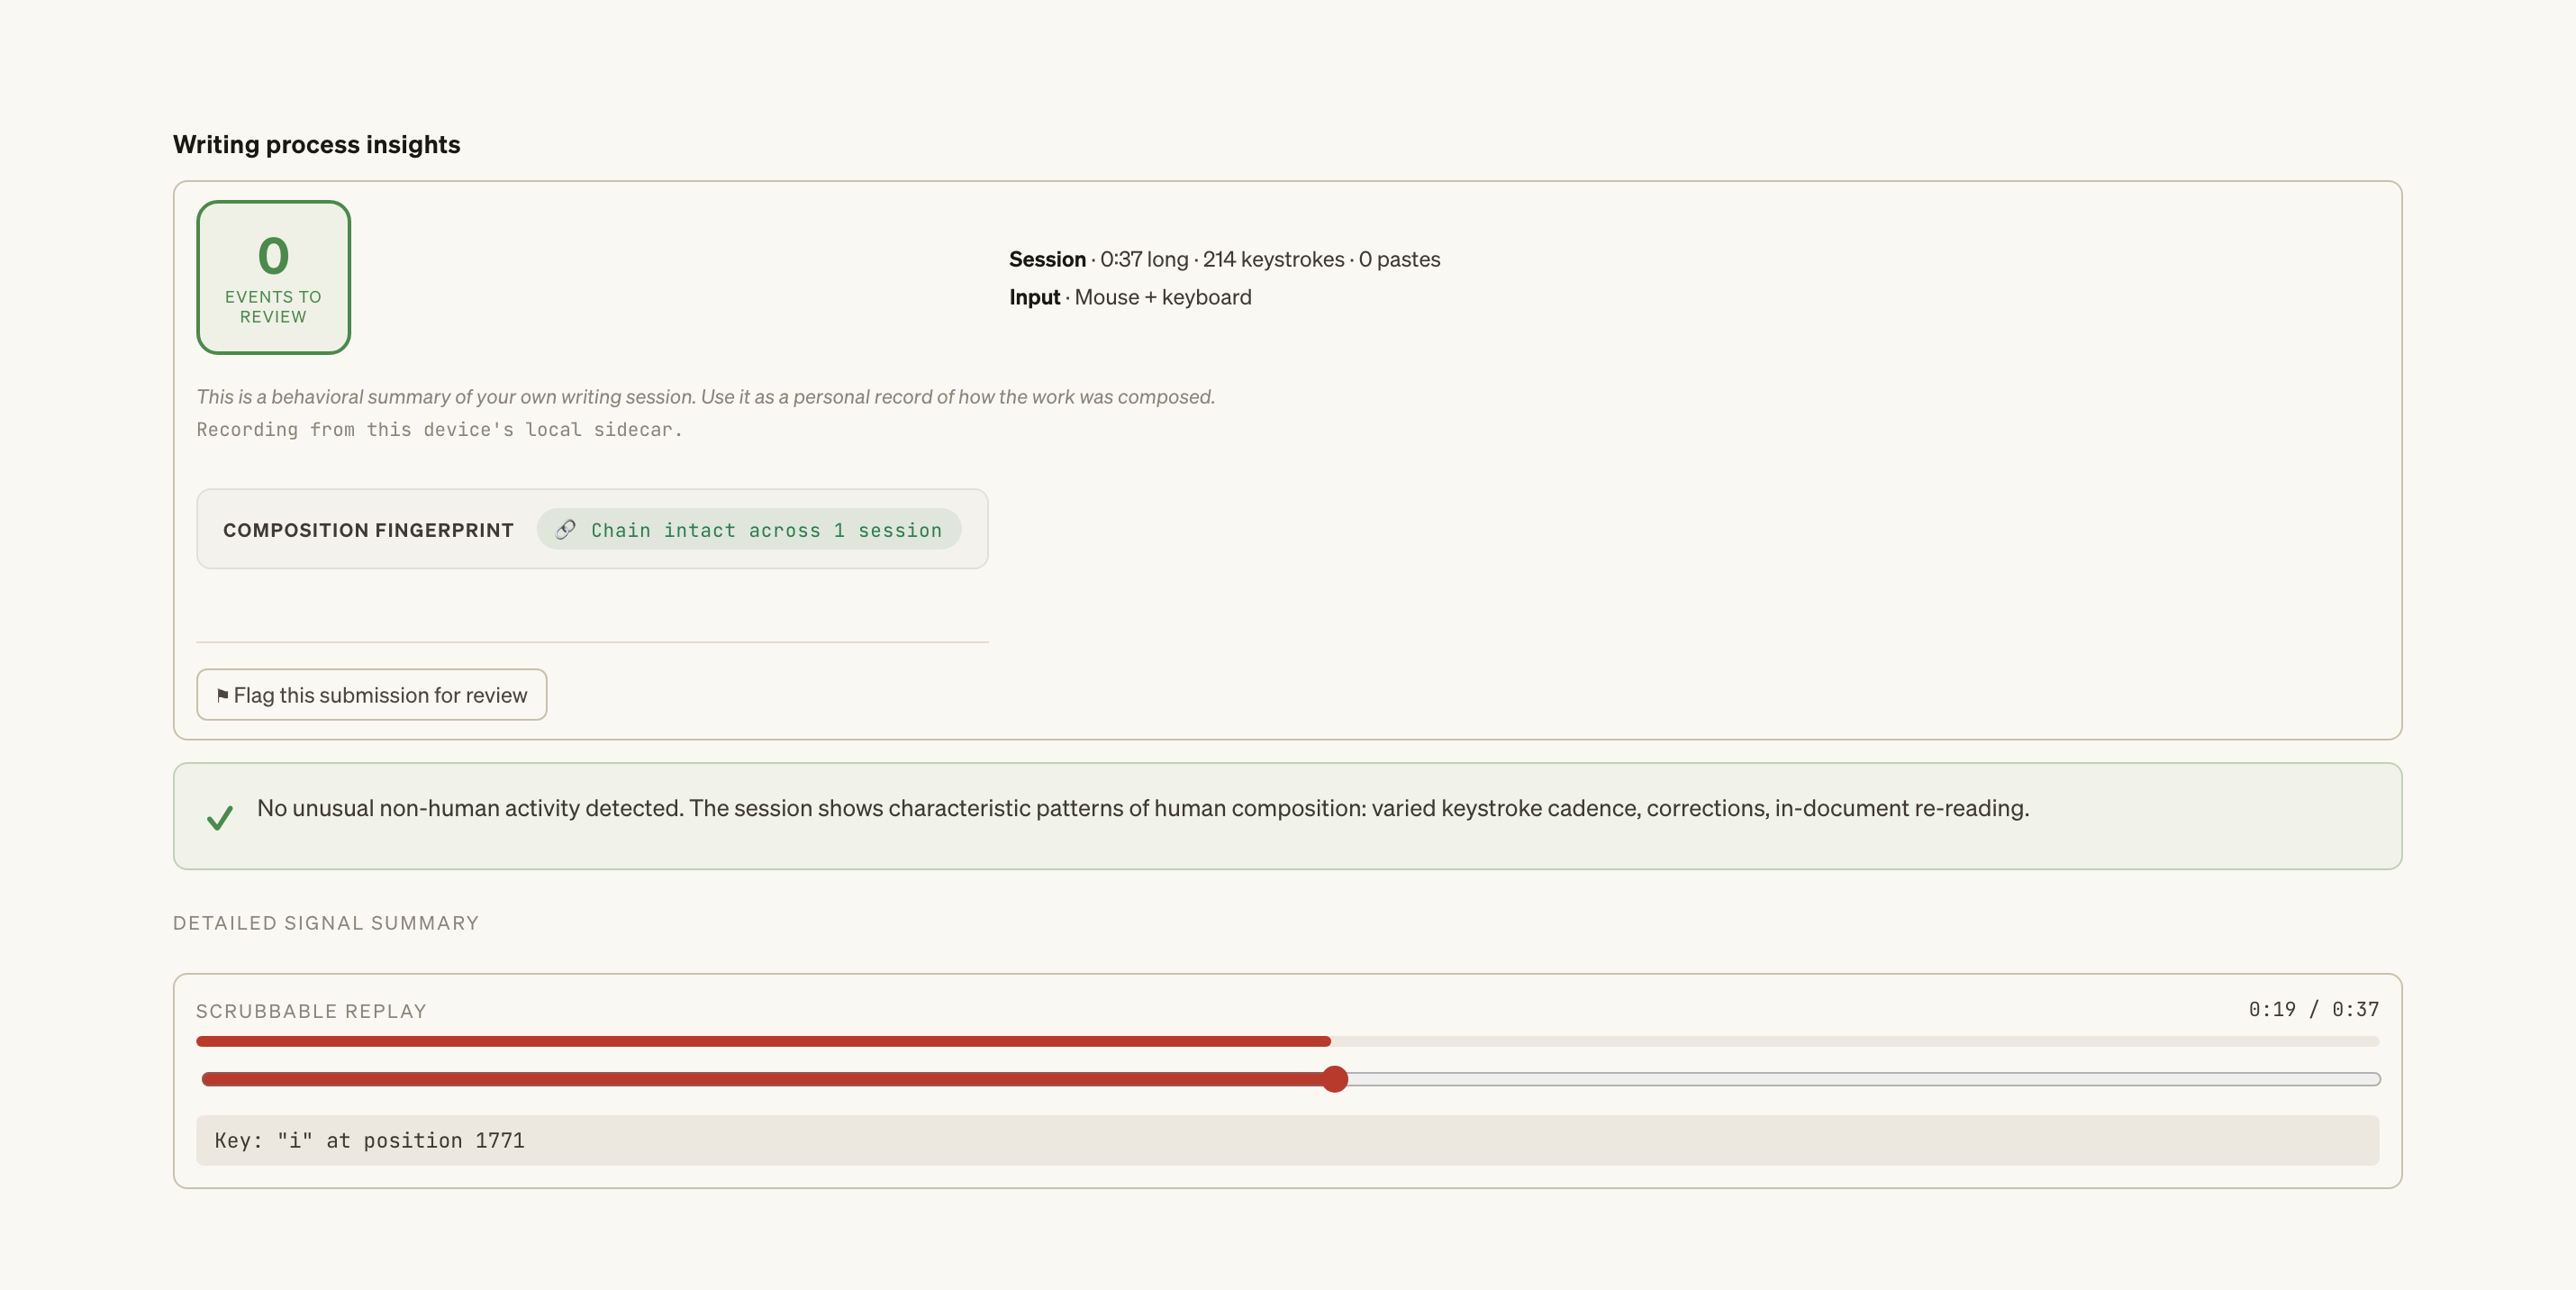The image size is (2576, 1290).
Task: Click the green checkmark icon in the status banner
Action: click(220, 817)
